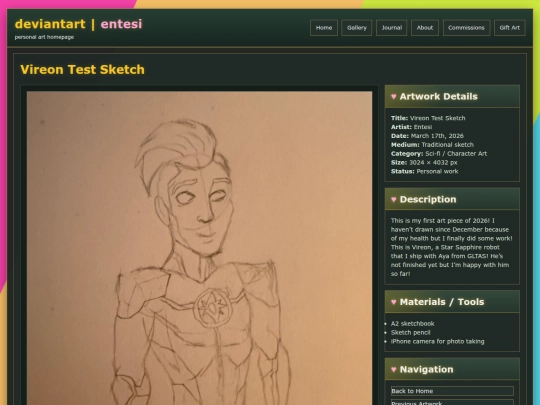Click the description paragraph about Vireon
Screen dimensions: 540x405
point(451,247)
